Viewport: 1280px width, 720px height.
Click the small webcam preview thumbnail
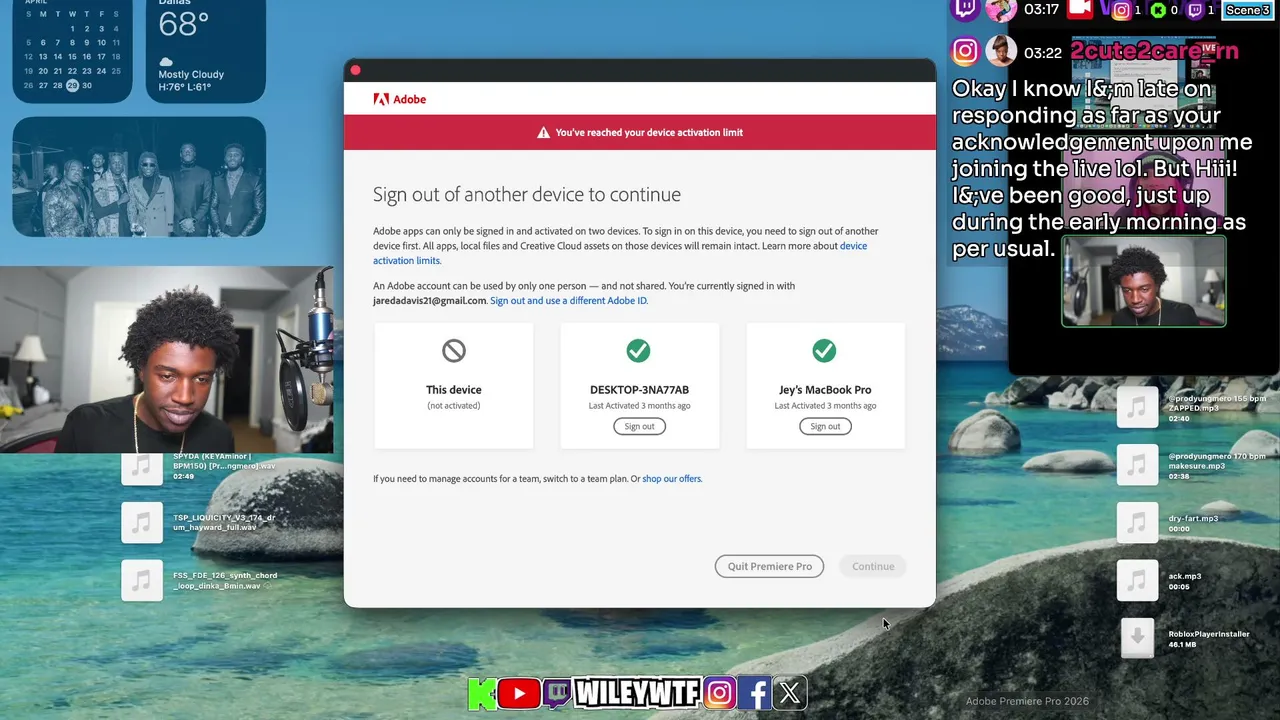point(1143,281)
